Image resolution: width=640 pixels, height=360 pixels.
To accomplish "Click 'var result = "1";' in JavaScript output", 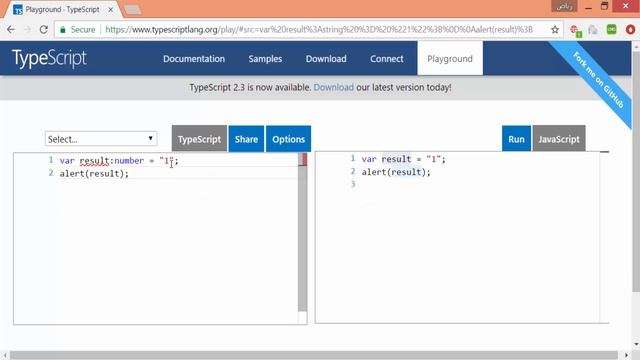I will click(404, 159).
